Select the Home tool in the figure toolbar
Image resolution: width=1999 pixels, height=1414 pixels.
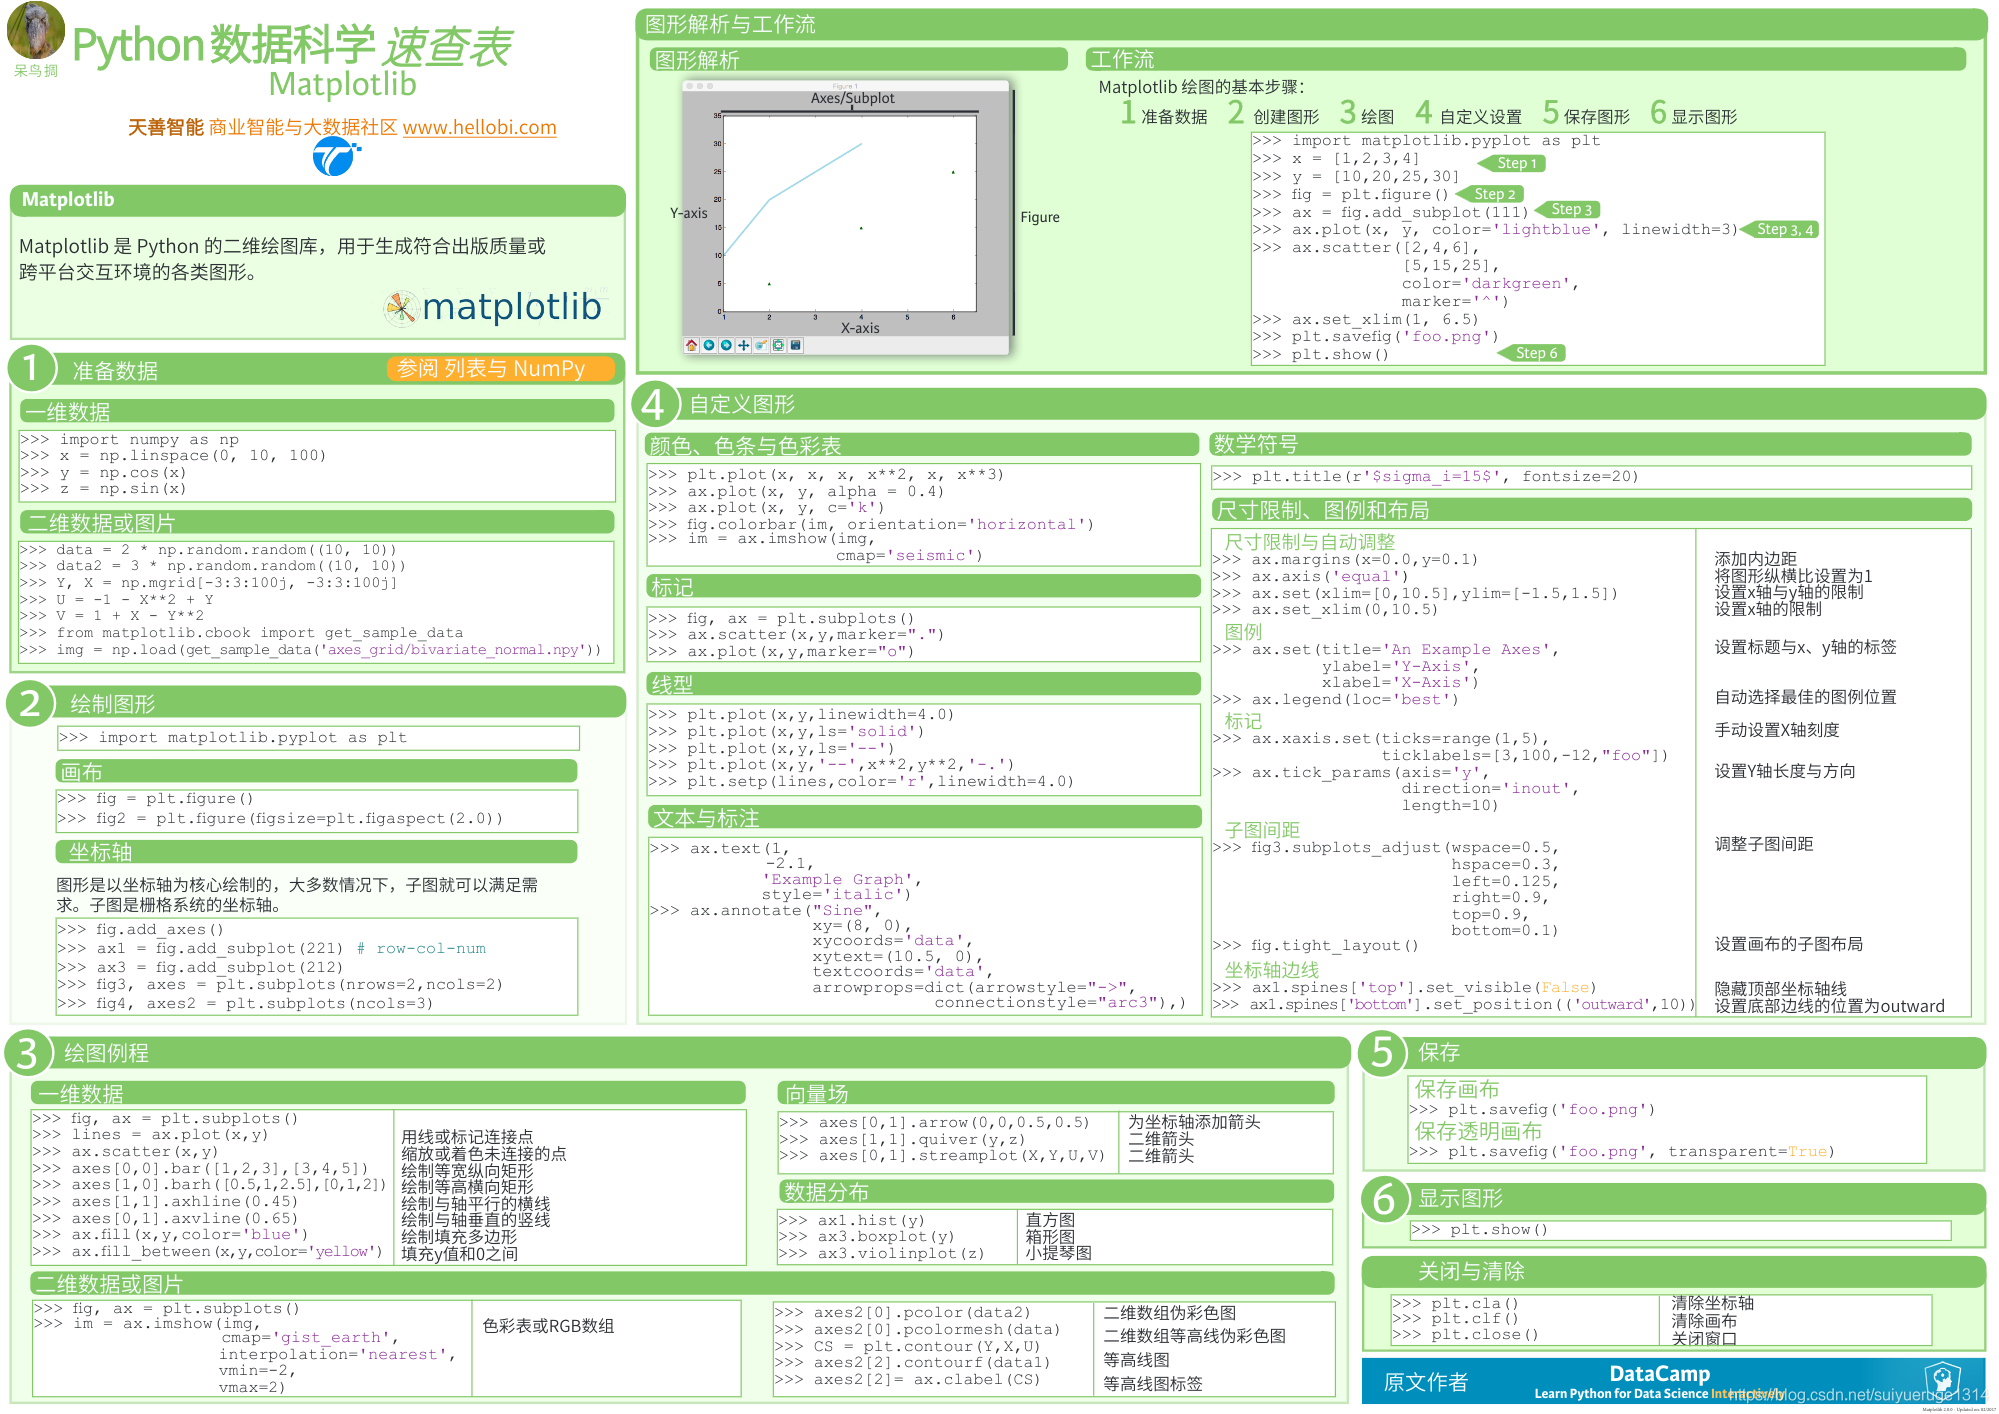coord(691,345)
